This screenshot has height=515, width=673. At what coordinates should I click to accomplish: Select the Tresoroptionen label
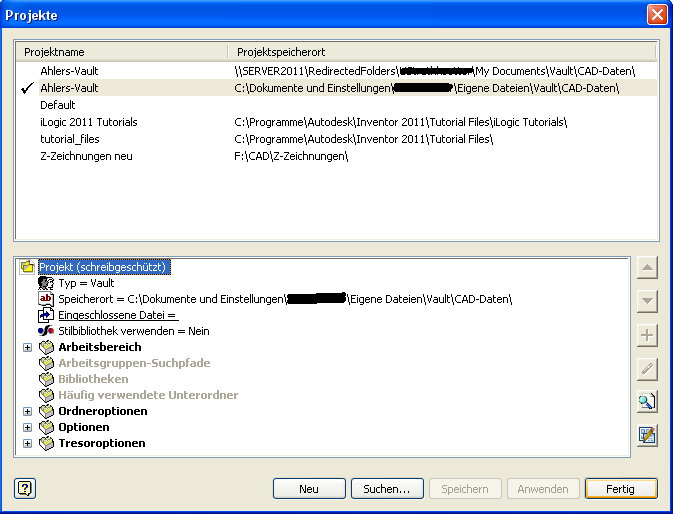click(x=102, y=443)
